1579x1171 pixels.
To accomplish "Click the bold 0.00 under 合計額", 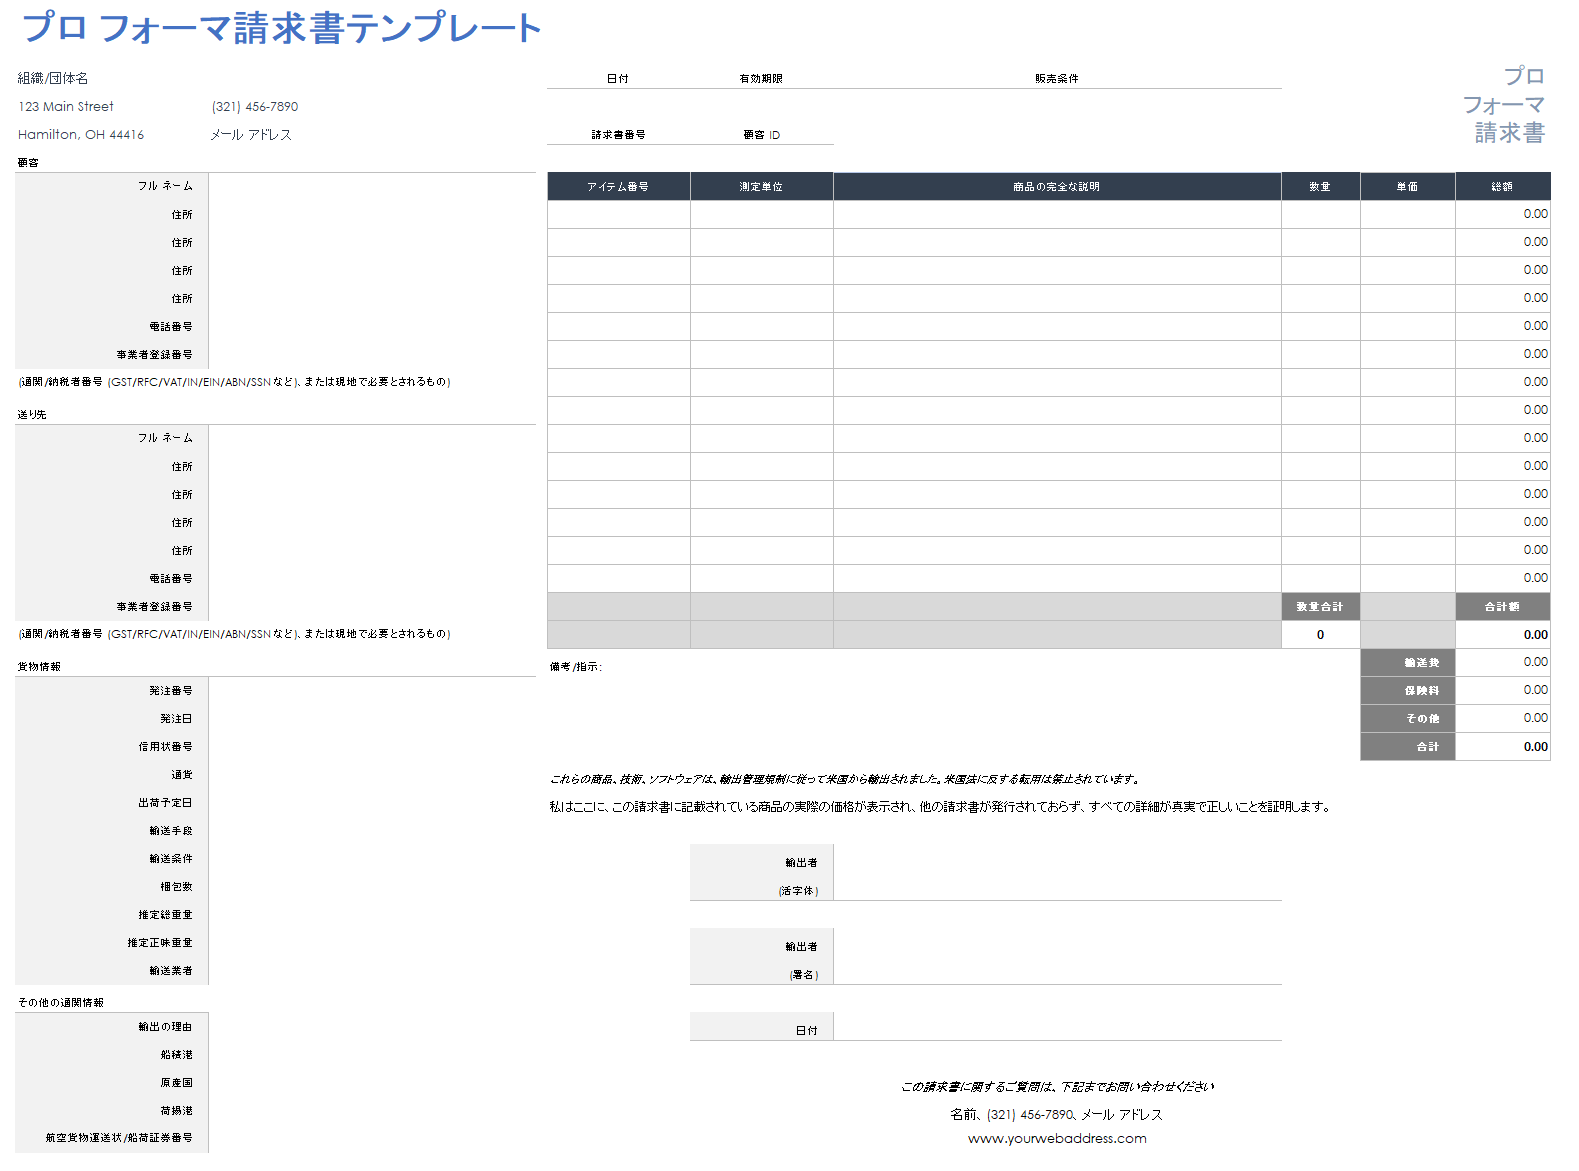I will click(1502, 634).
